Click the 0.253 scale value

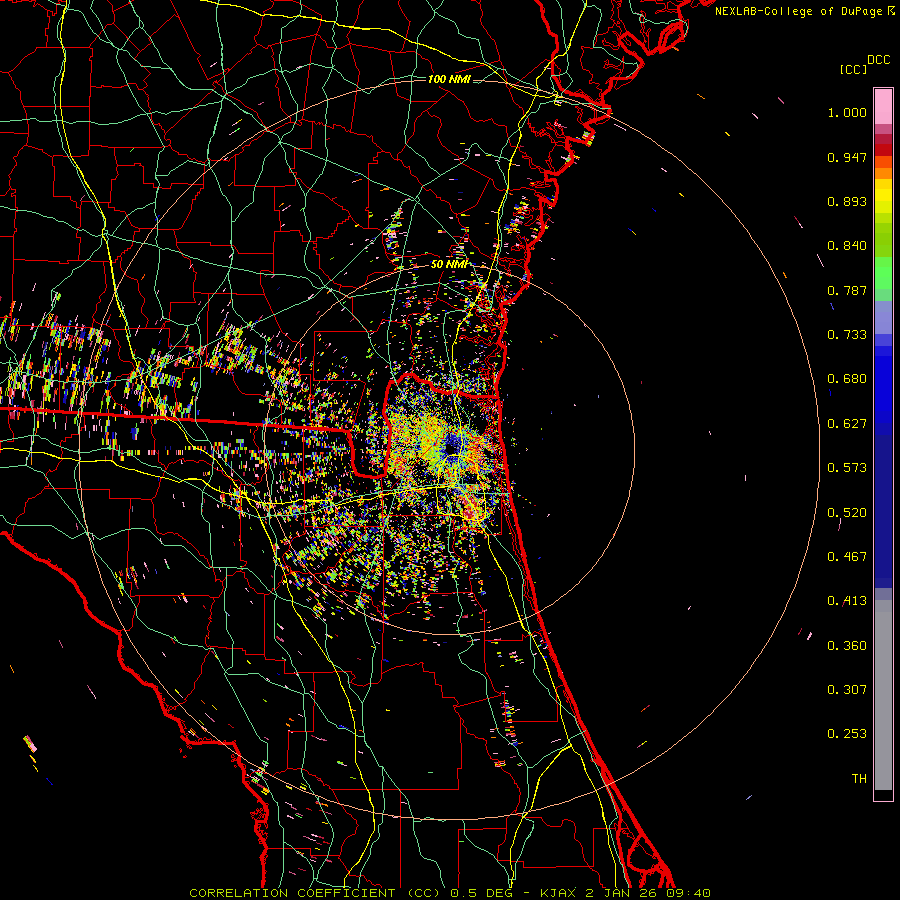coord(847,734)
